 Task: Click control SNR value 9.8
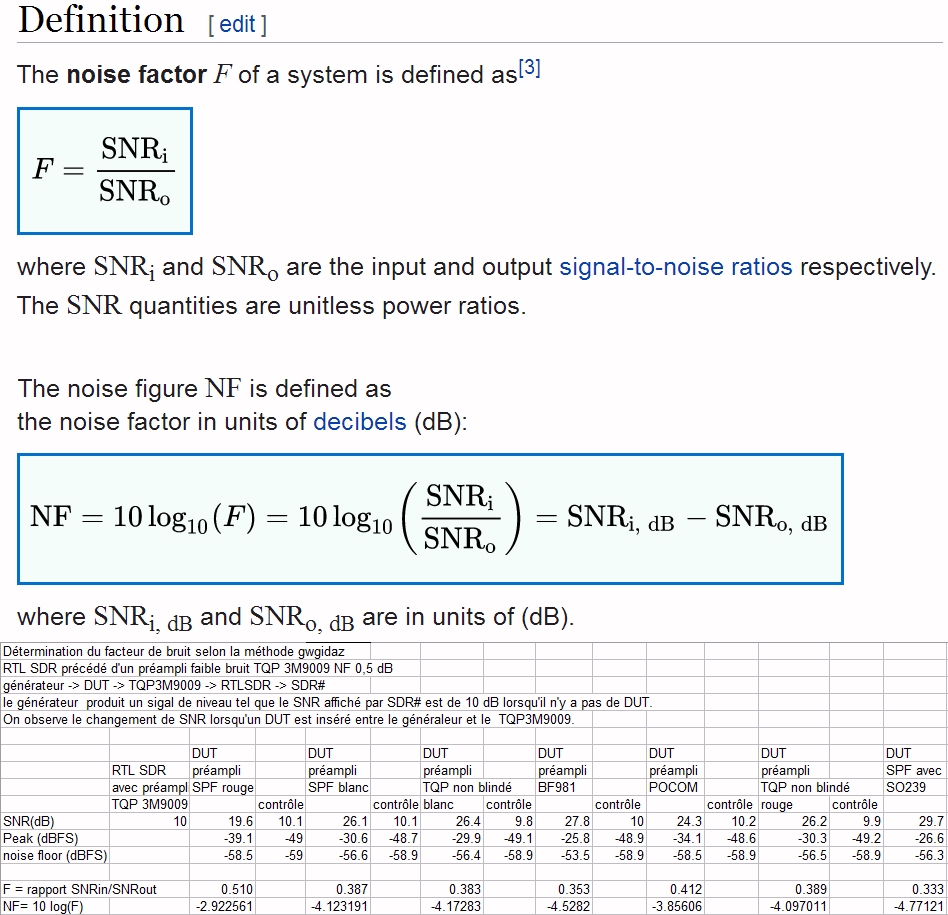(524, 821)
